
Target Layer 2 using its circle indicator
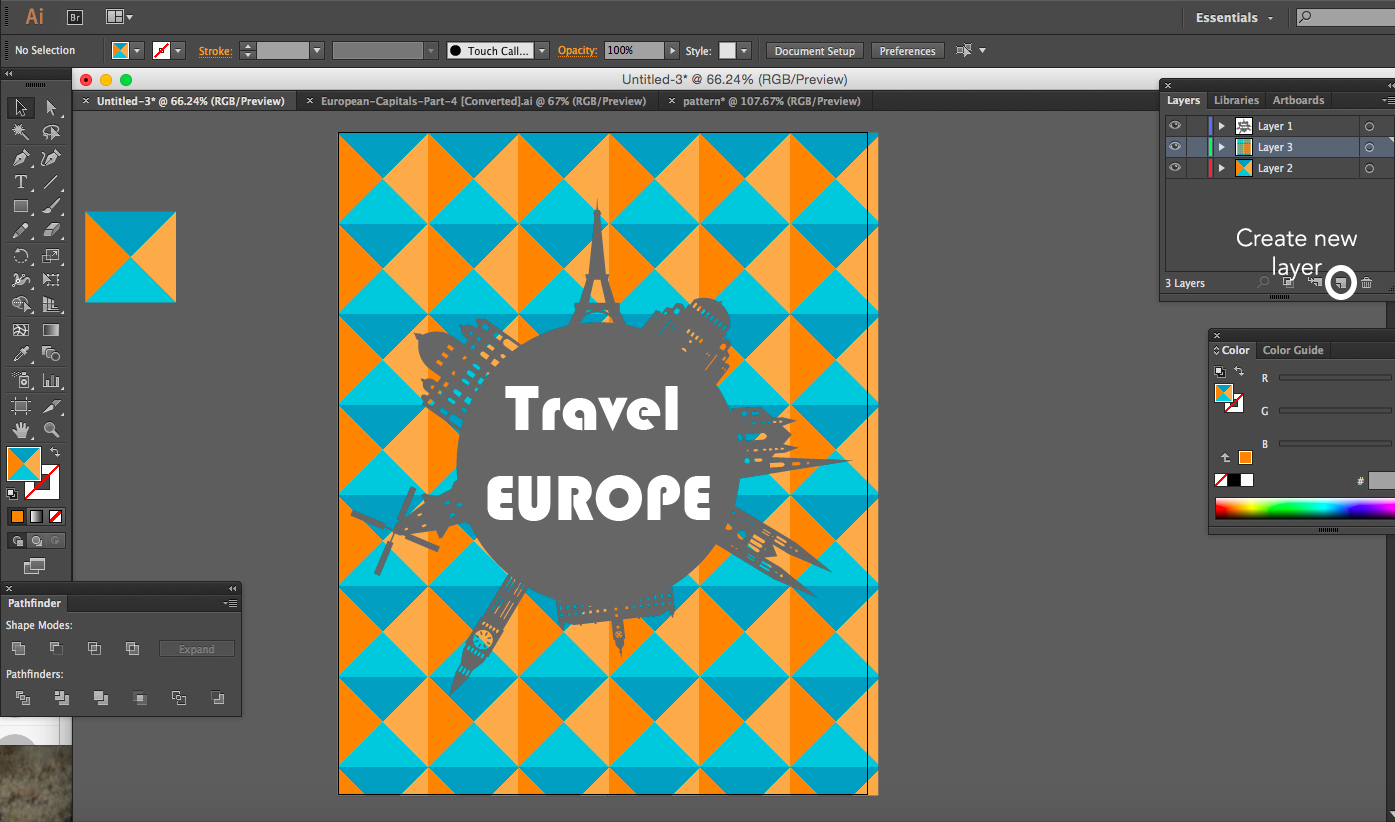1369,169
